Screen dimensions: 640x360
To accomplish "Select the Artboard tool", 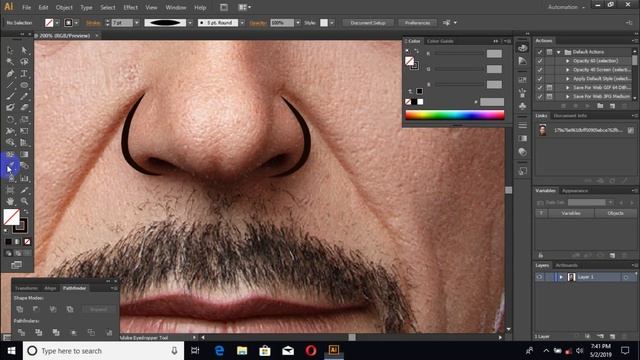I will coord(10,190).
